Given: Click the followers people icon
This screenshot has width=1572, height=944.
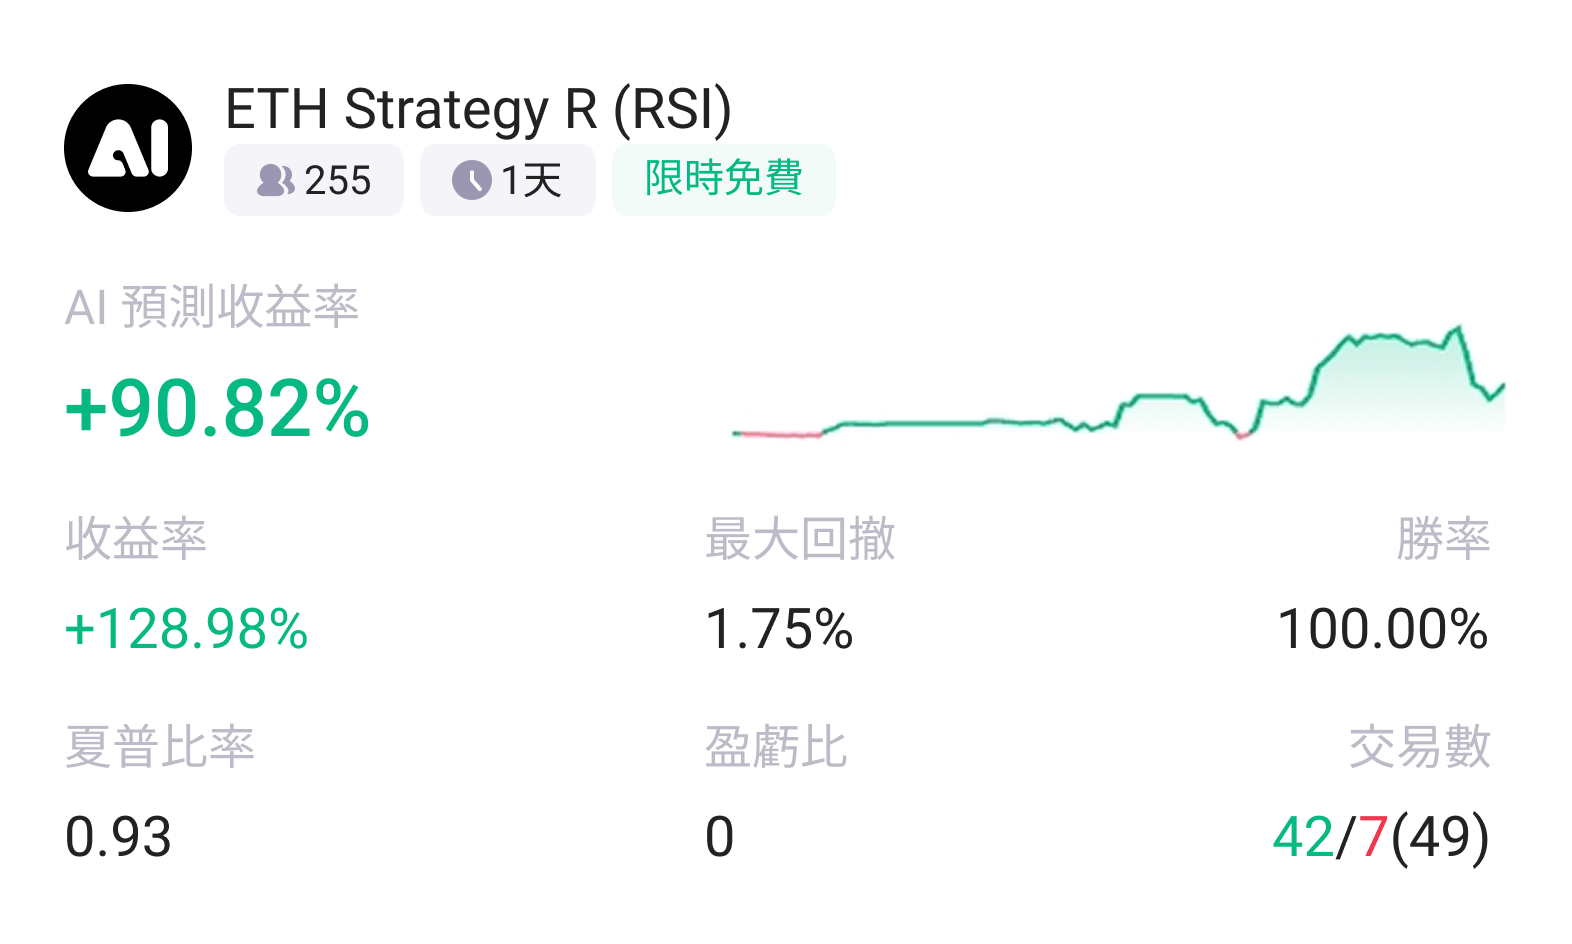Looking at the screenshot, I should point(275,181).
